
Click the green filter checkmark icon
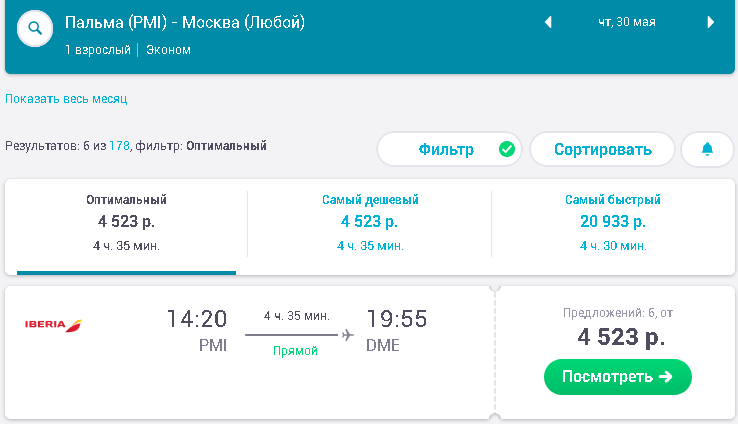[x=506, y=149]
